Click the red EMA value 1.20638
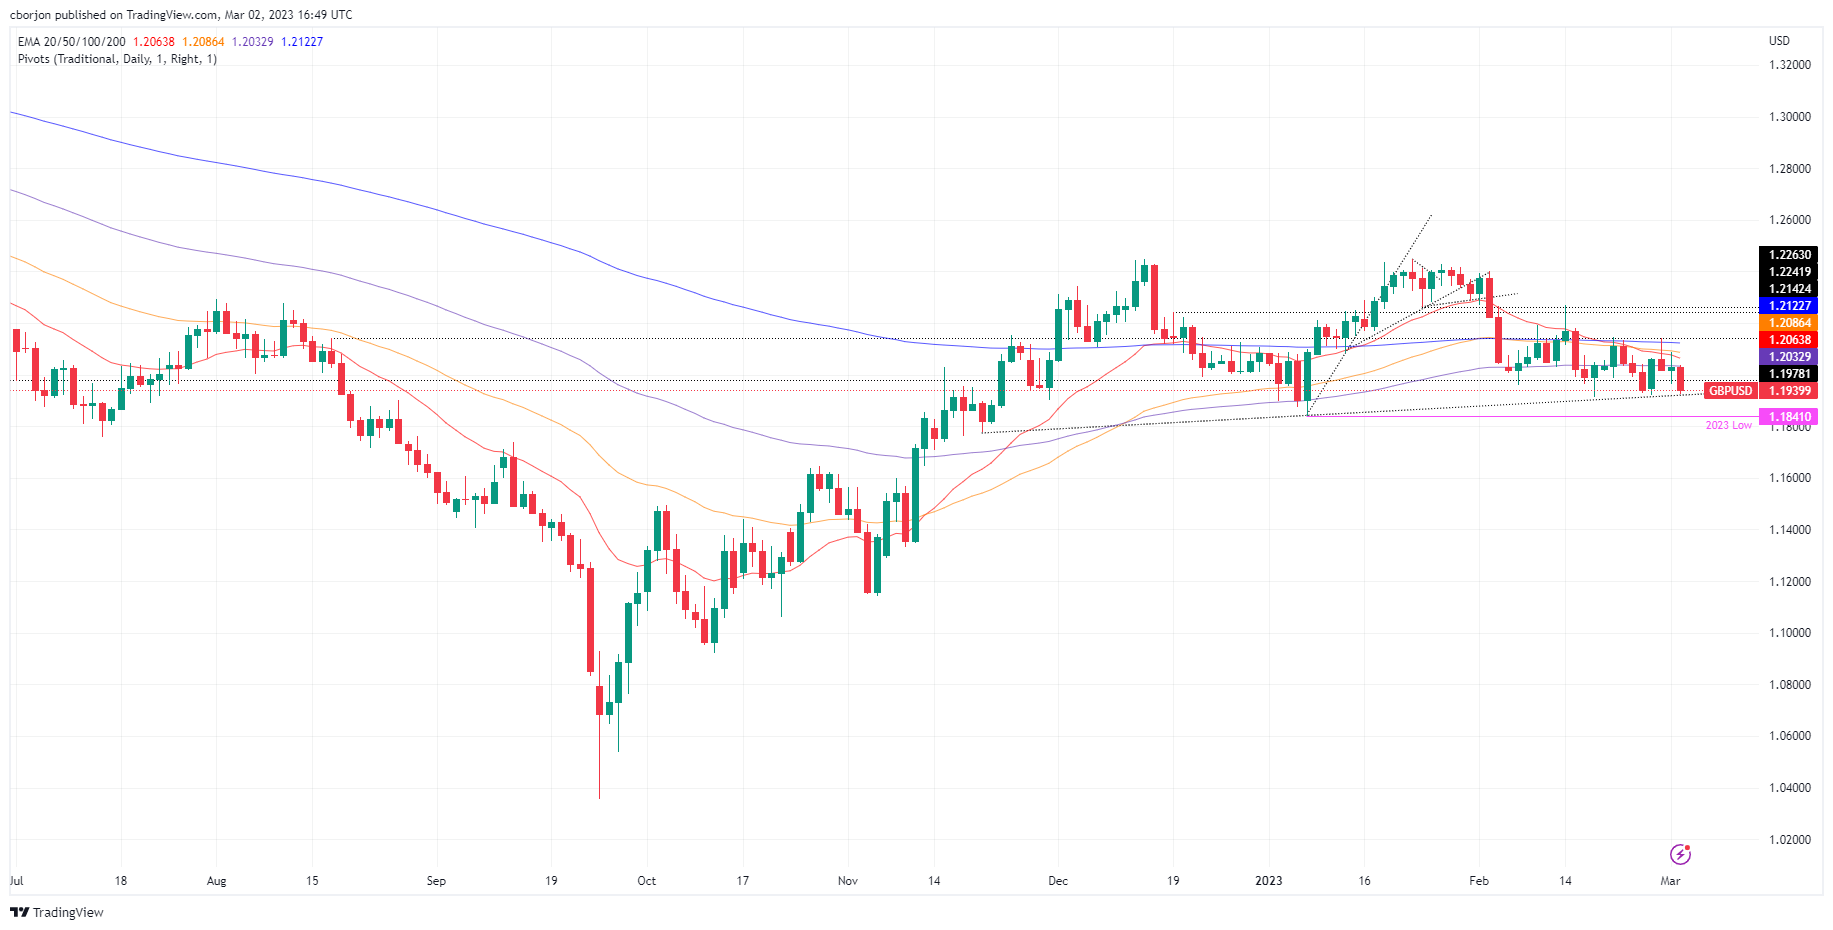Image resolution: width=1833 pixels, height=930 pixels. (154, 42)
